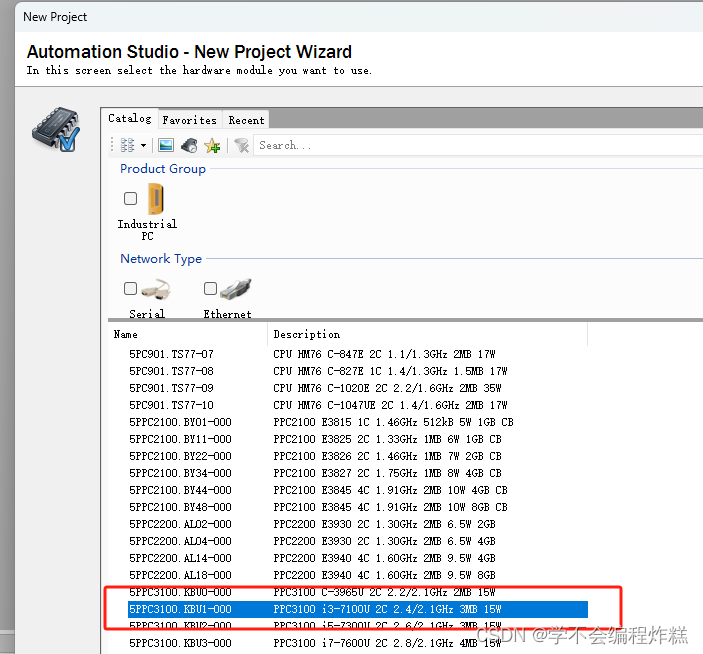Clear filters with the funnel icon
Viewport: 703px width, 654px height.
(242, 145)
